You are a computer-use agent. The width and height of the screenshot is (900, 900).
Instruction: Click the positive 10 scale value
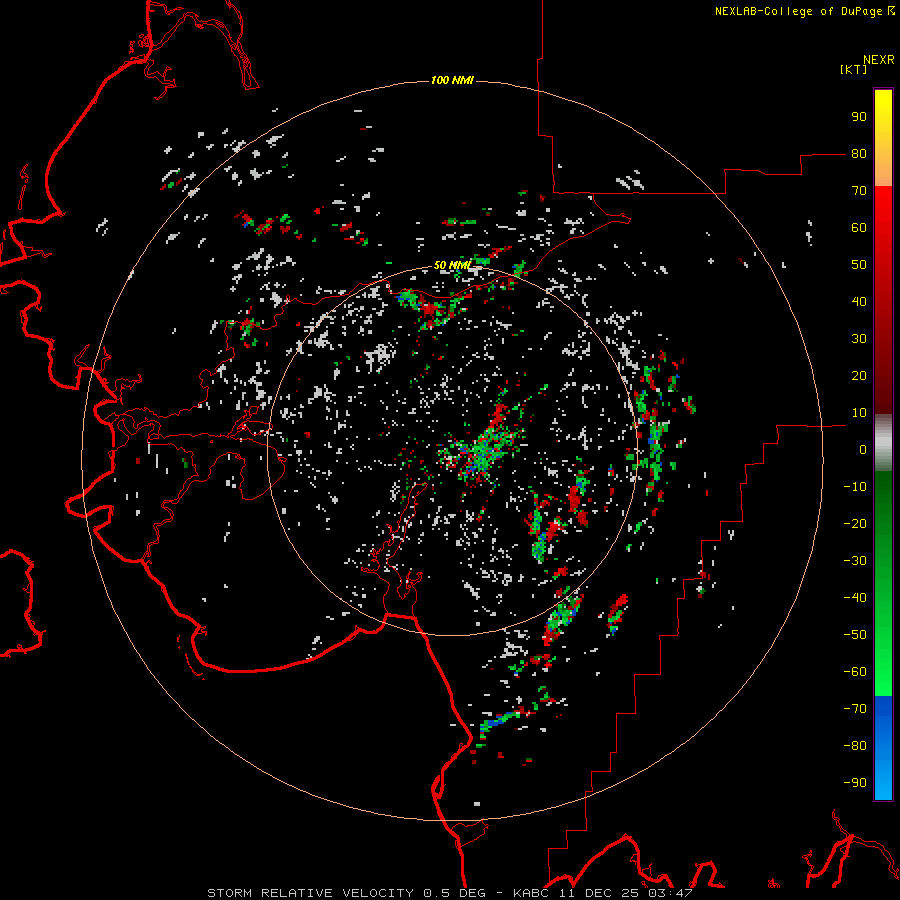pos(859,413)
